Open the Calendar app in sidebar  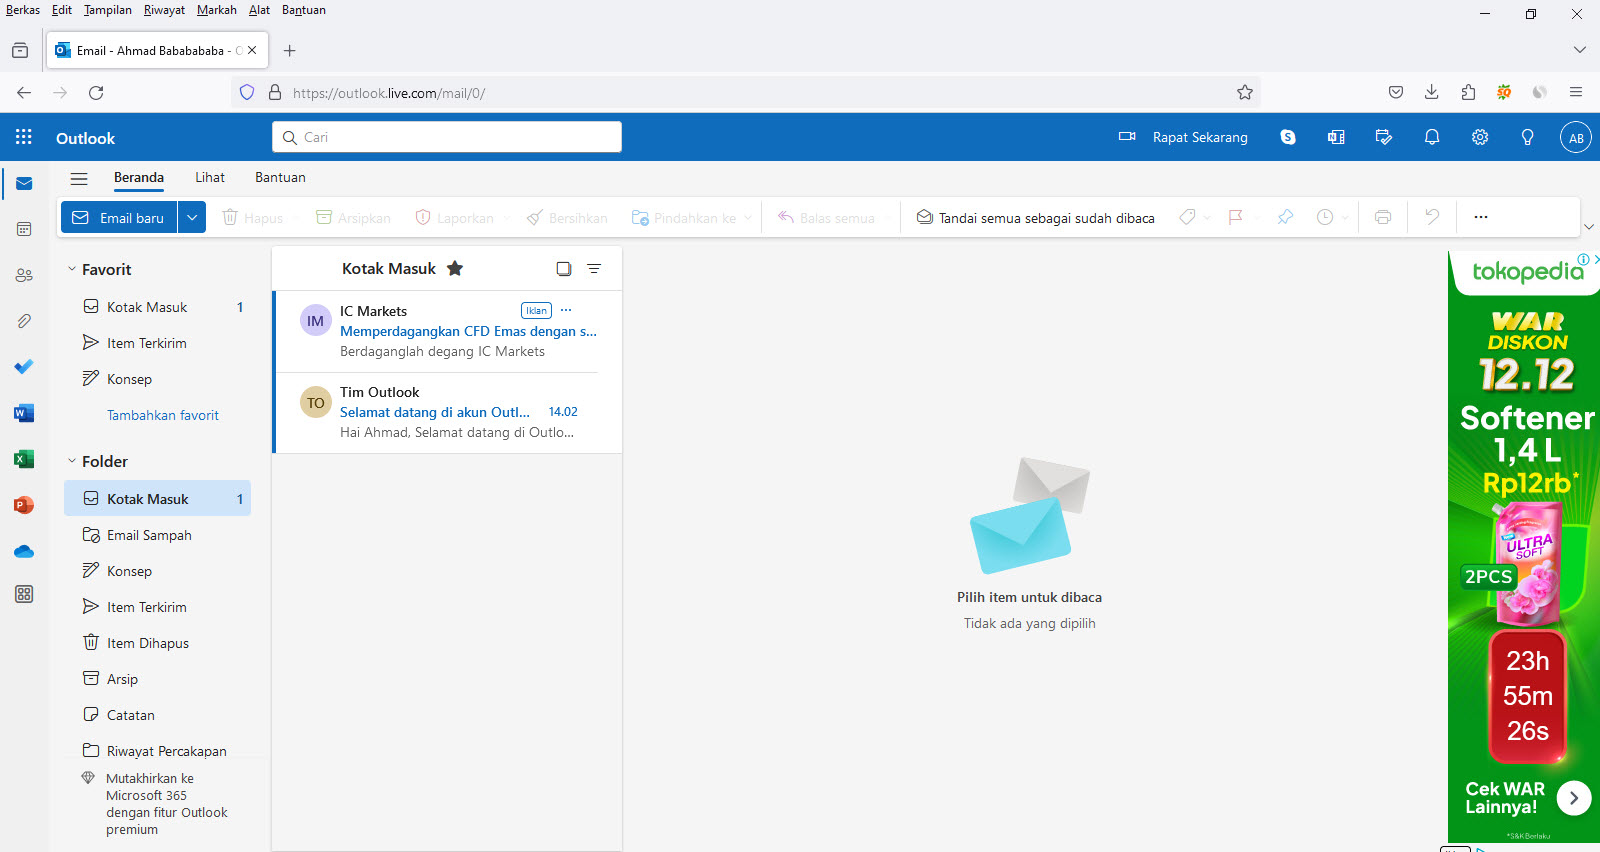pos(24,229)
